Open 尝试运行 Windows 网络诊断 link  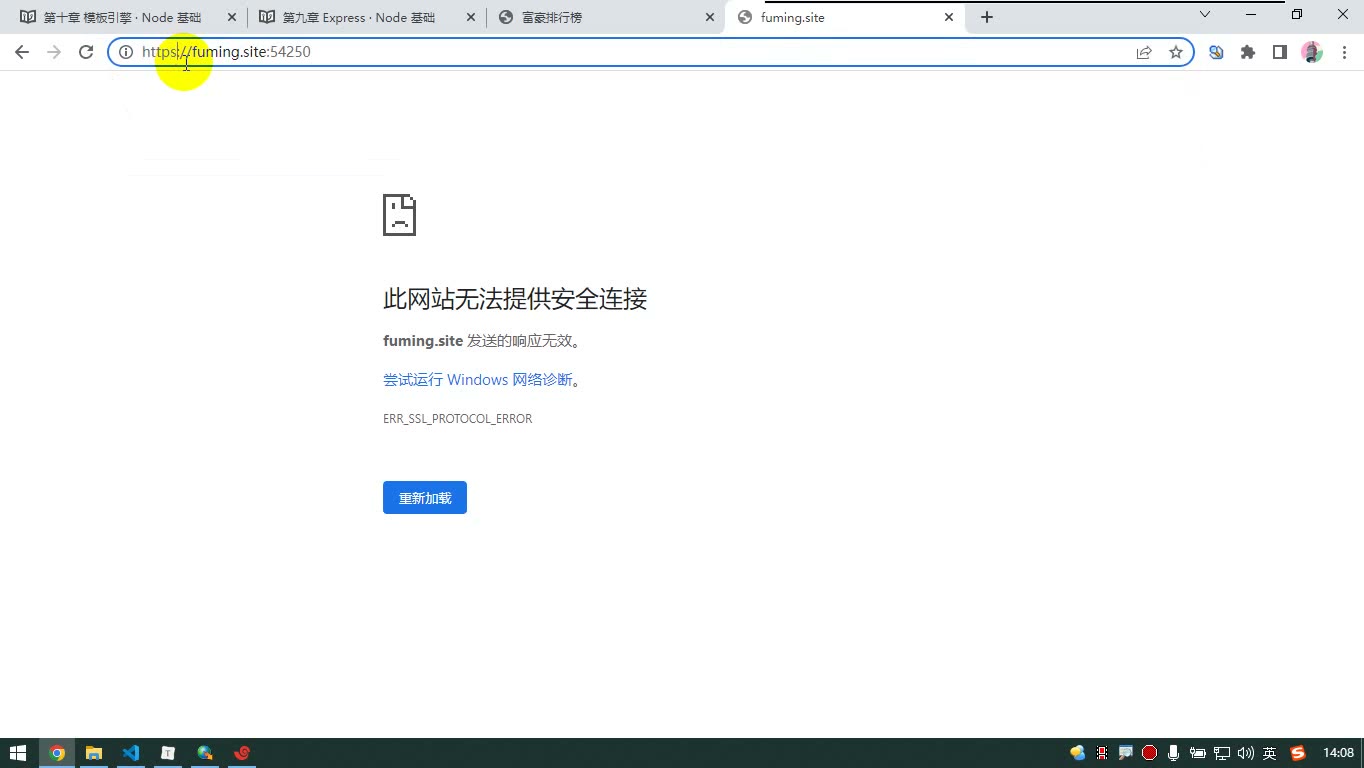click(478, 380)
